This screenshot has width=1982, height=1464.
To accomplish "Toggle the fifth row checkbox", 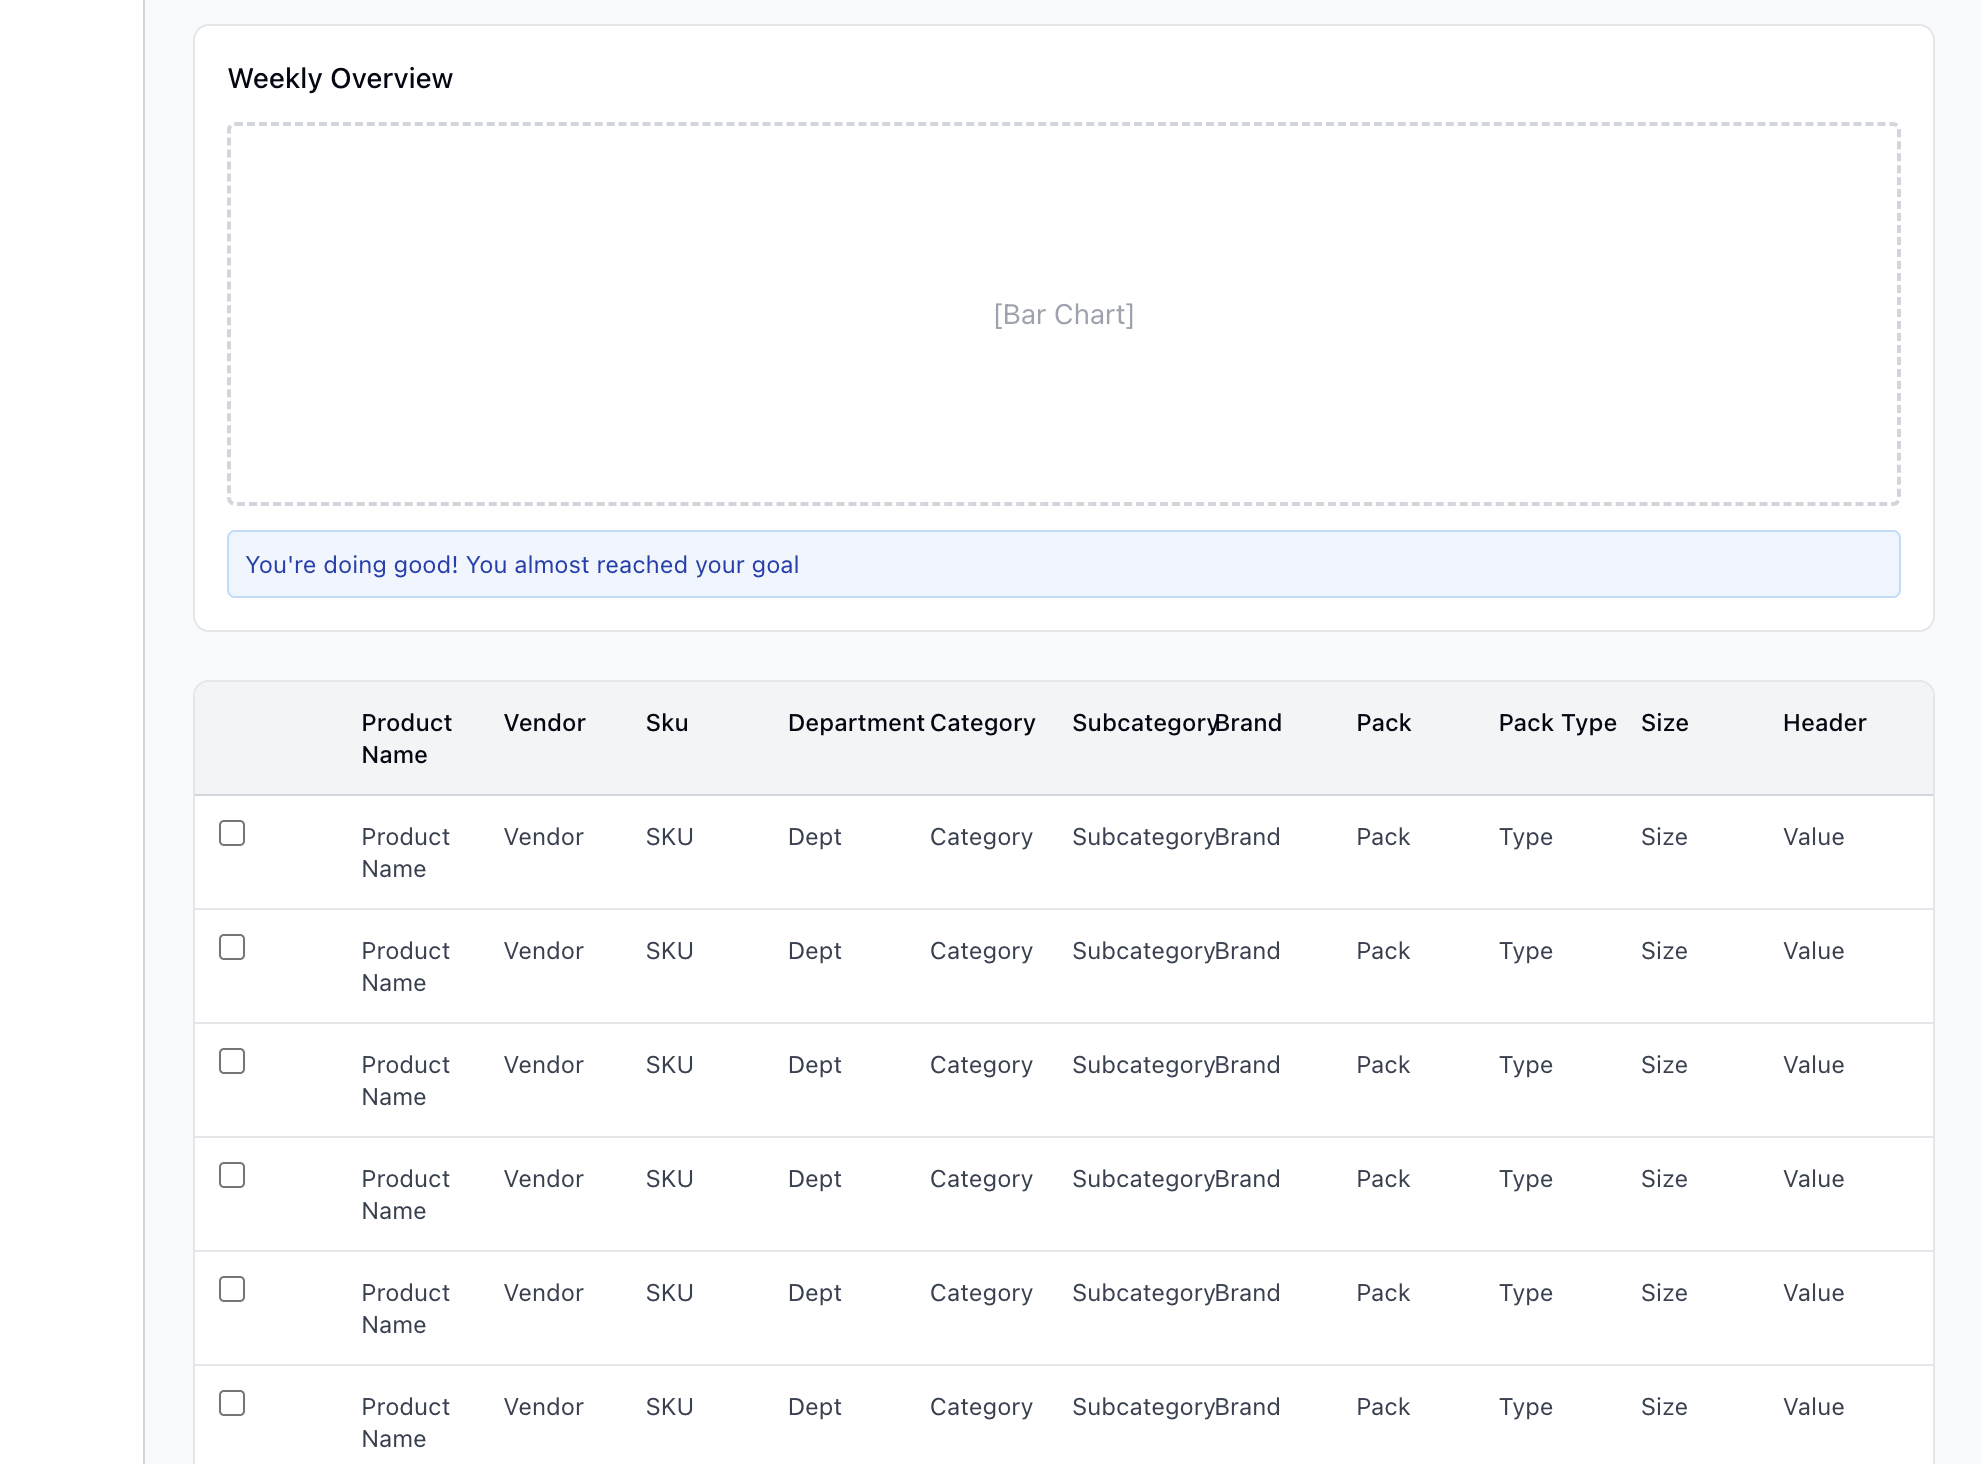I will point(232,1289).
